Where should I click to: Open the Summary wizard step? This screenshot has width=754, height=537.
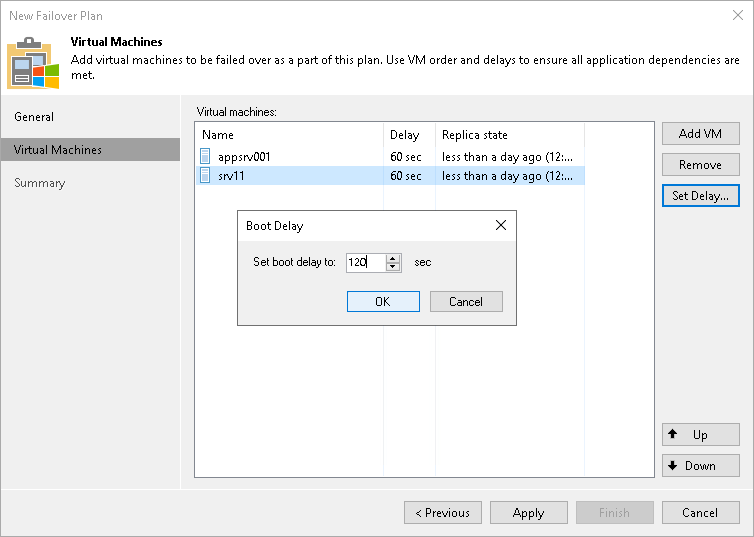coord(40,183)
